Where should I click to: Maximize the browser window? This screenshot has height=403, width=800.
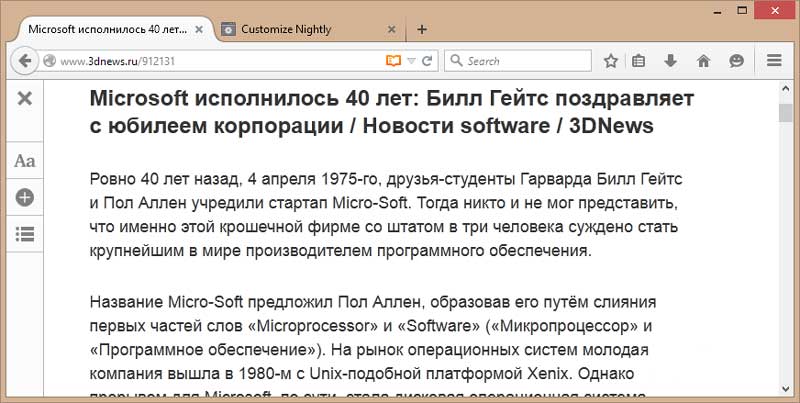743,10
